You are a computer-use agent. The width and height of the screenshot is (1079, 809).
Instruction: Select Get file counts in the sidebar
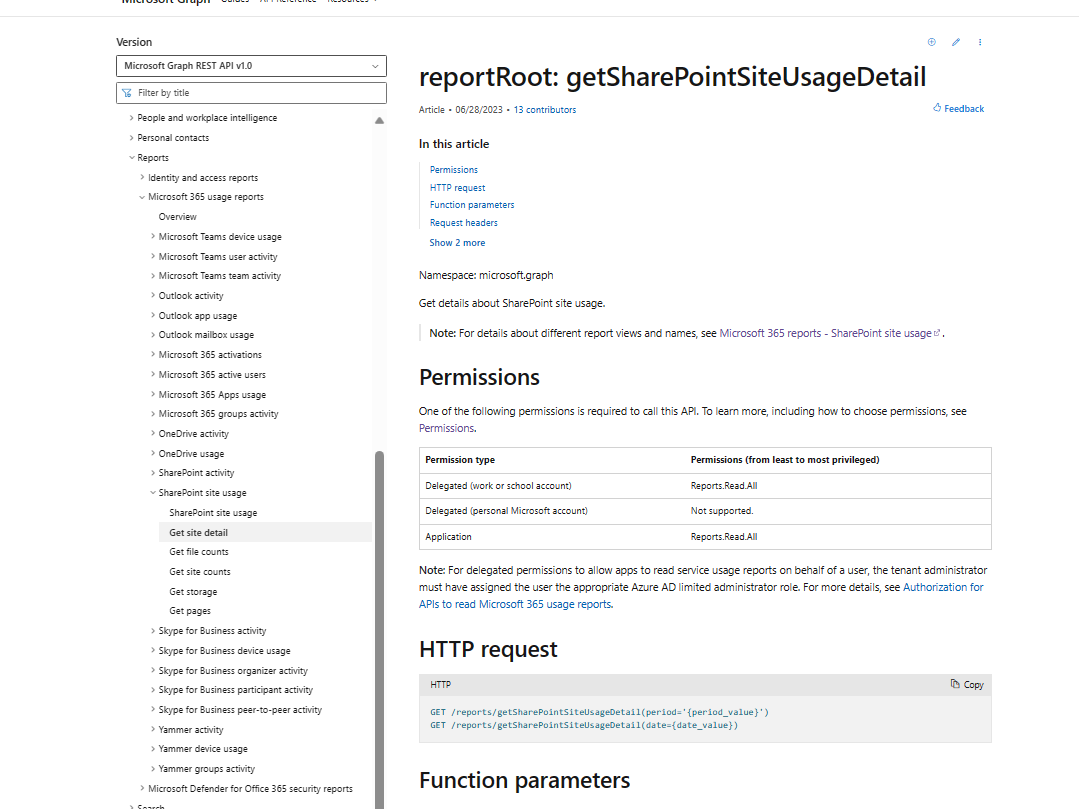[198, 551]
